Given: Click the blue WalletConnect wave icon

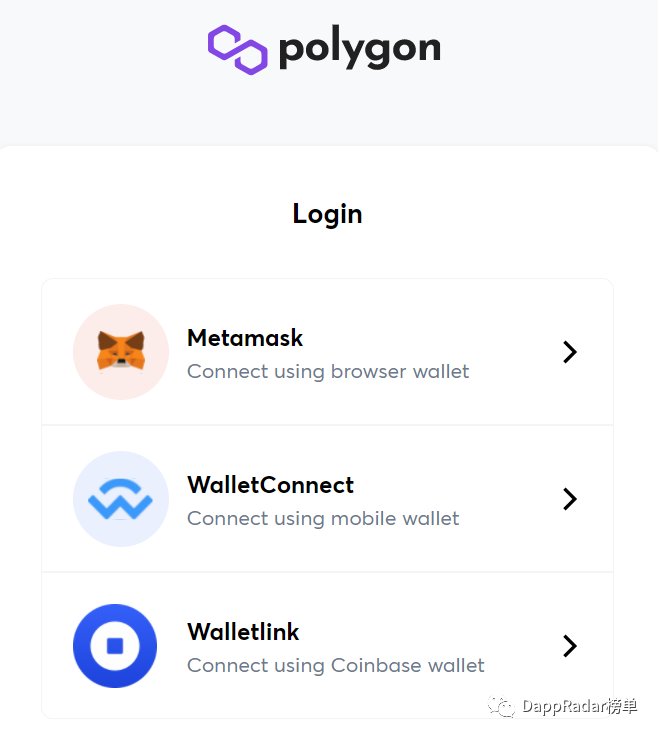Looking at the screenshot, I should point(121,499).
